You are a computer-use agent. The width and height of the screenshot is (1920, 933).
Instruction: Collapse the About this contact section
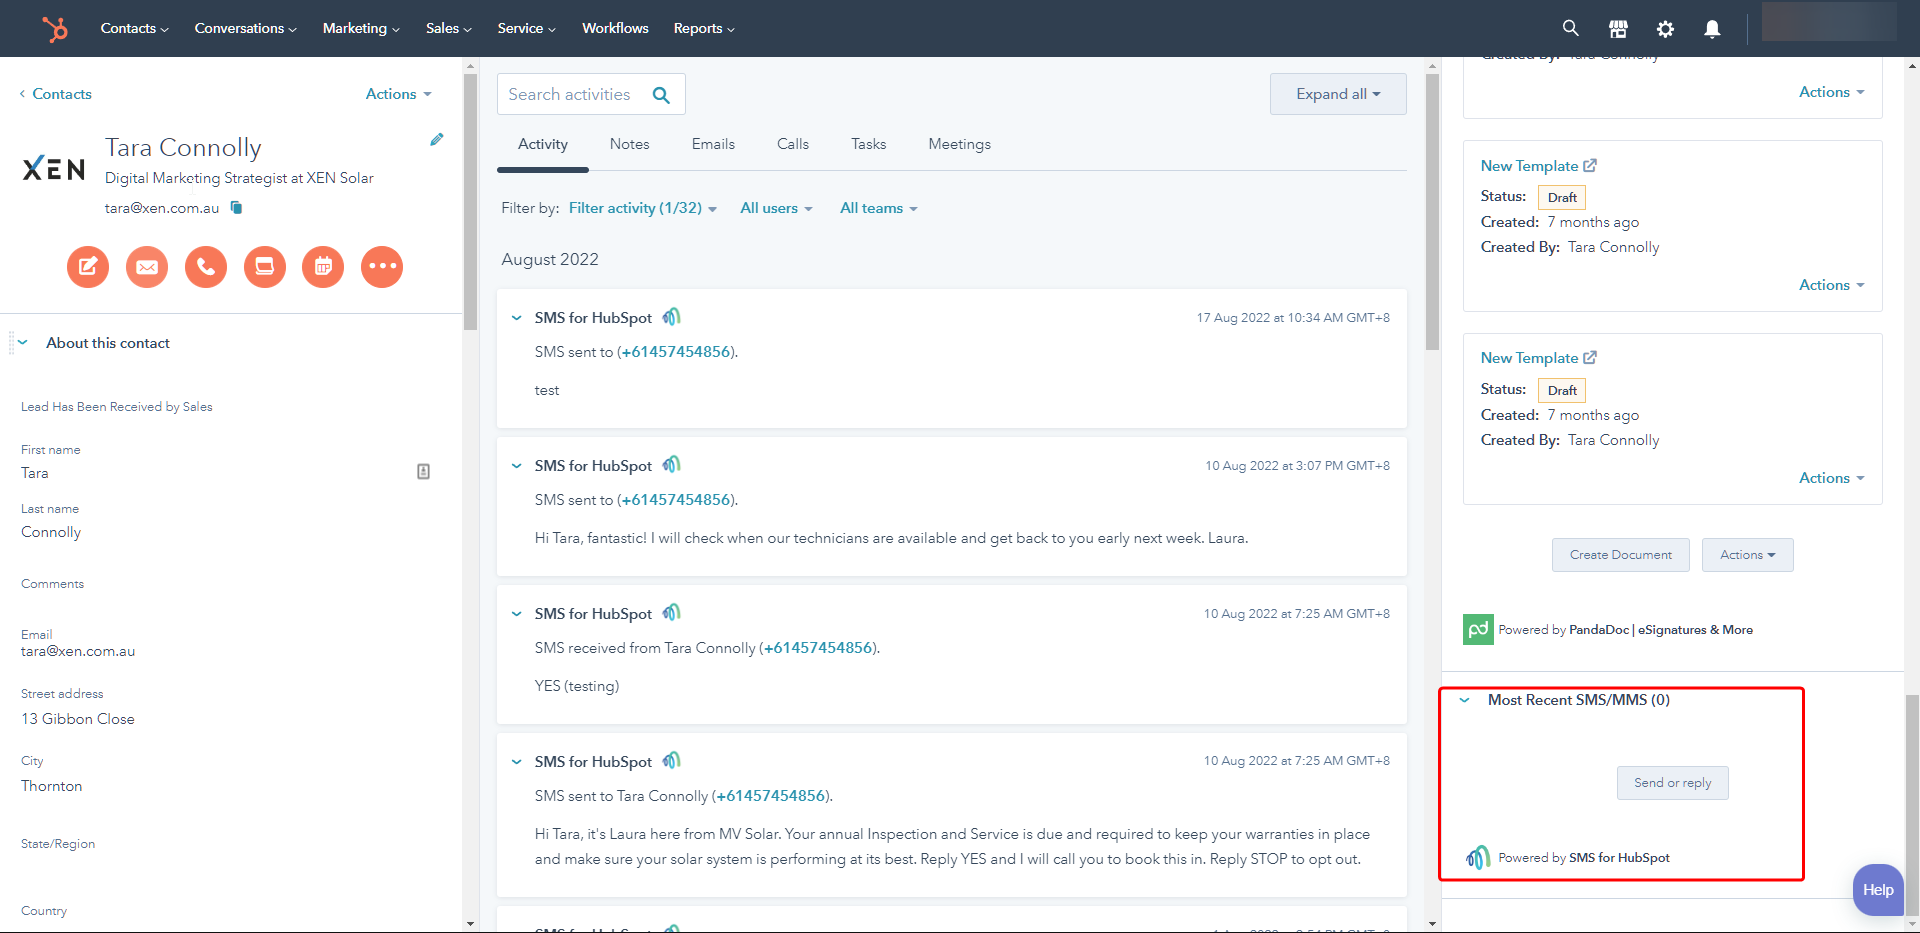23,343
